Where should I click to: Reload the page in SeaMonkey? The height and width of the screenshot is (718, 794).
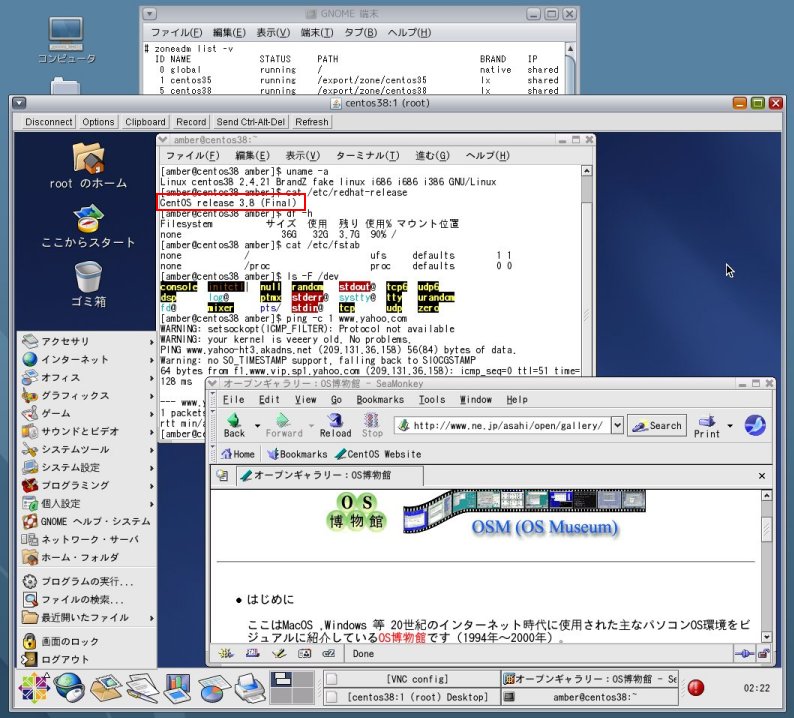335,425
